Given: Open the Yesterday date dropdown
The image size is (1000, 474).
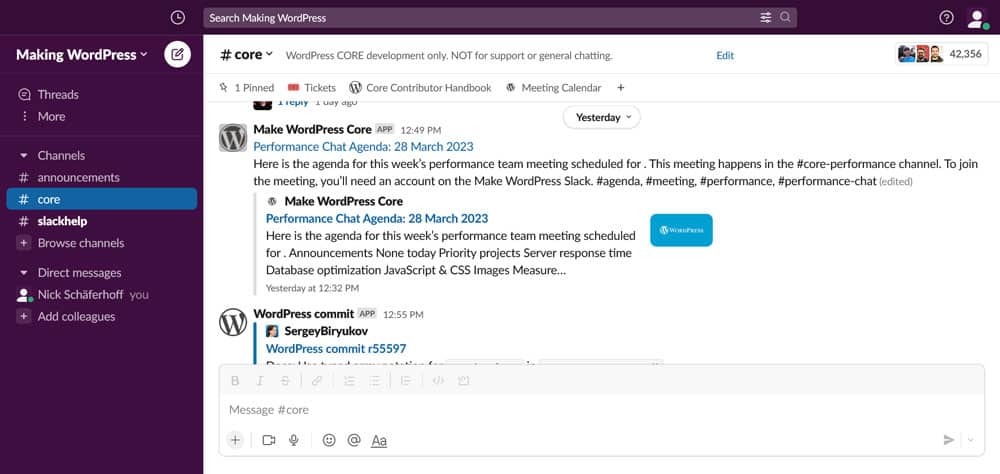Looking at the screenshot, I should click(x=603, y=117).
